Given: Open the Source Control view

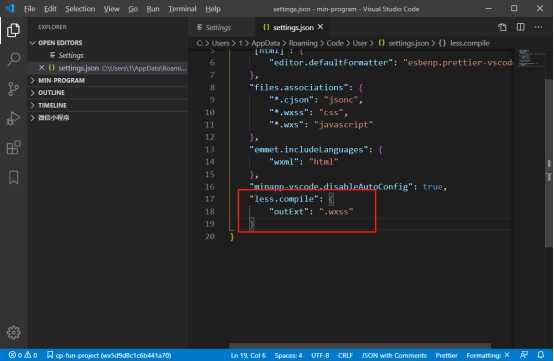Looking at the screenshot, I should click(x=13, y=89).
